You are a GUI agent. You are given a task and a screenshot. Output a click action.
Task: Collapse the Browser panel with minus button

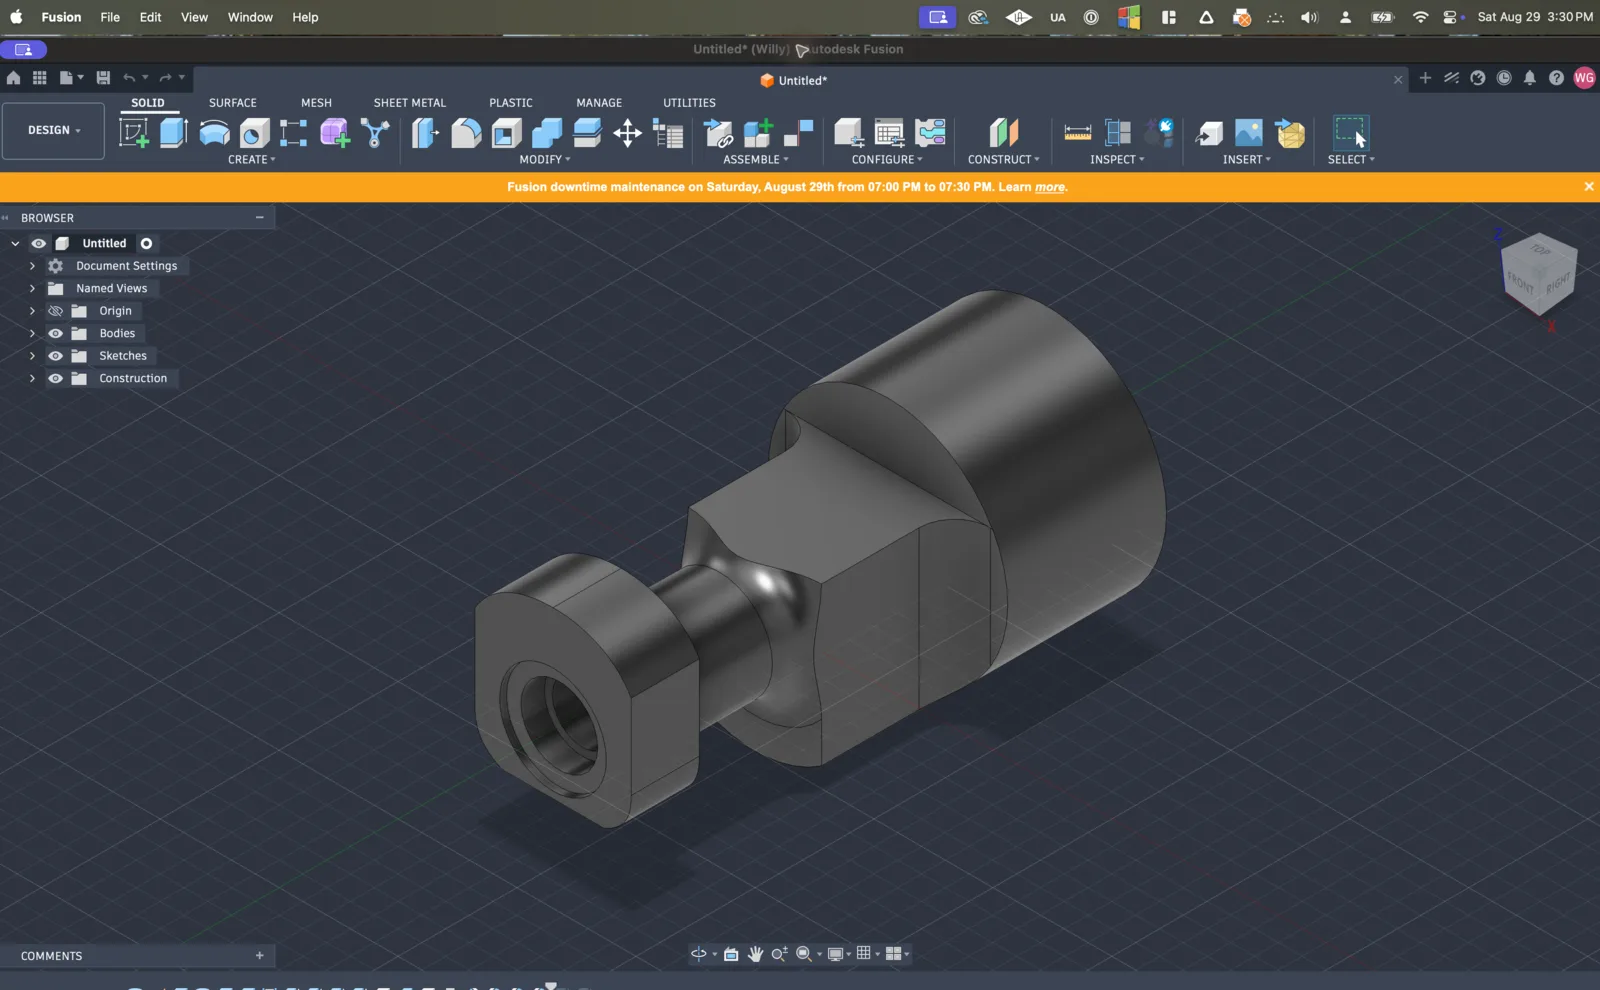(x=260, y=217)
